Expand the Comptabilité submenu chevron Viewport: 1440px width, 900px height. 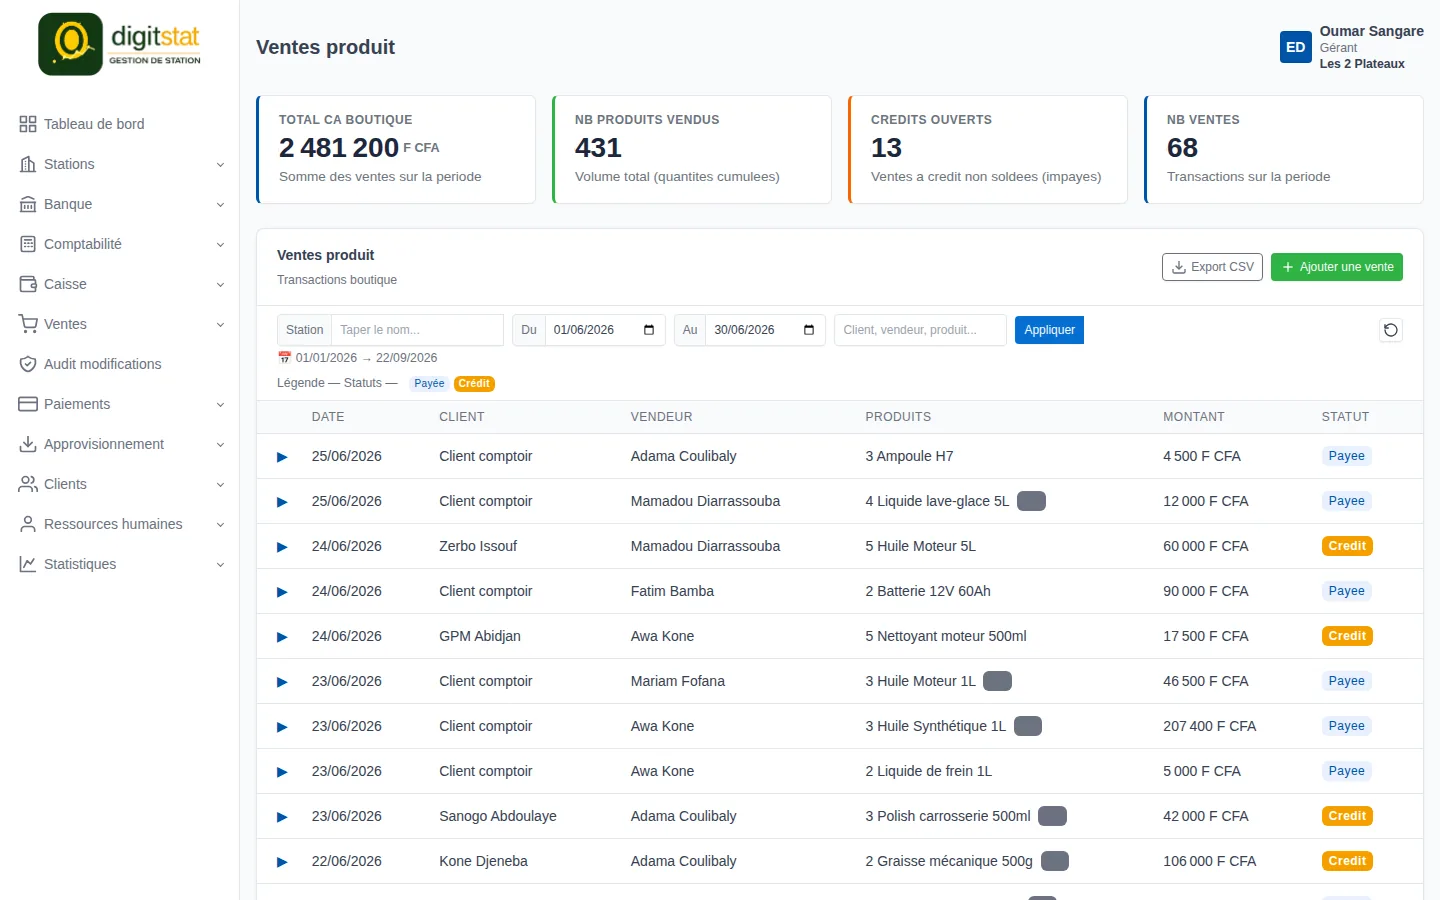220,245
